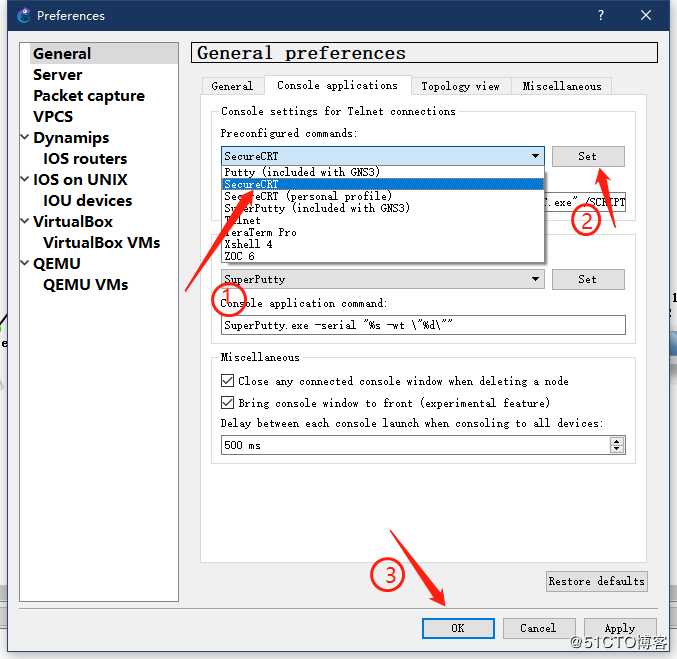Switch to the Topology view tab

[x=460, y=86]
